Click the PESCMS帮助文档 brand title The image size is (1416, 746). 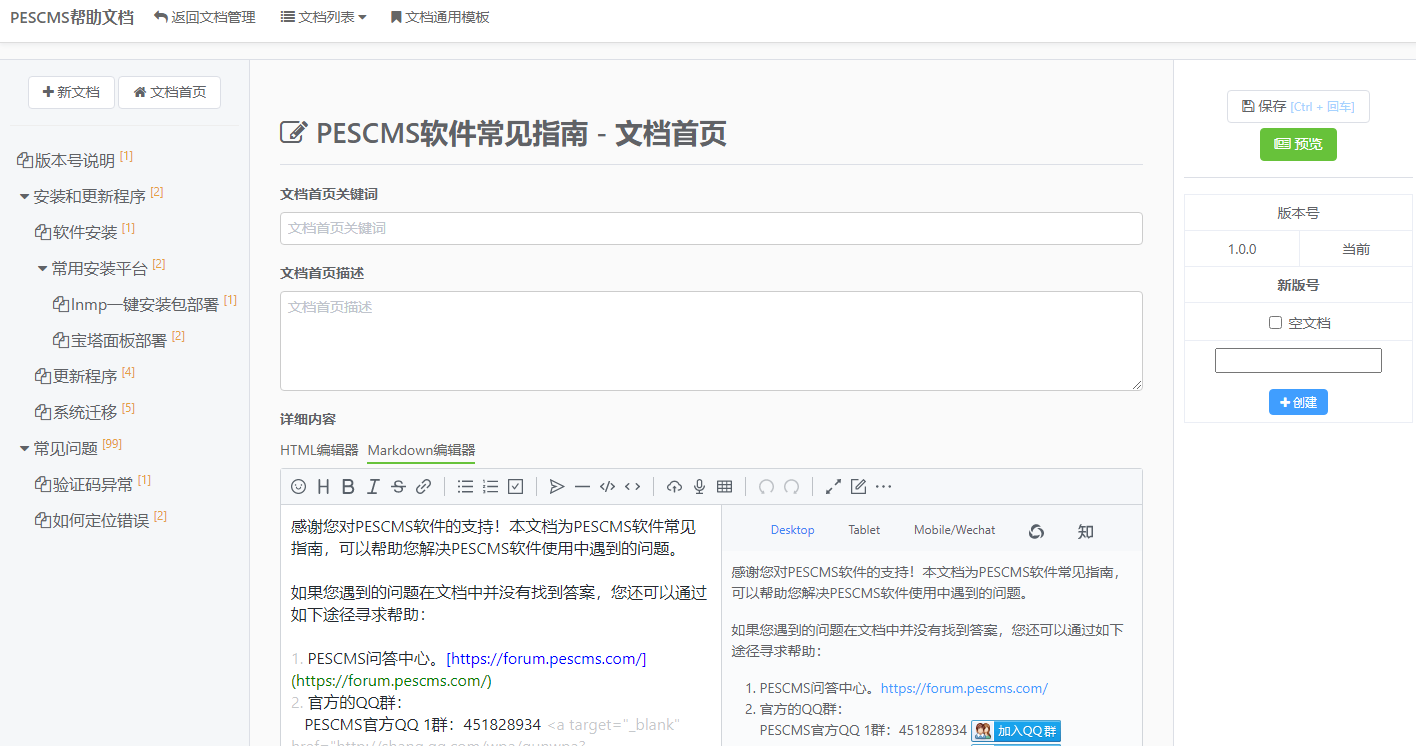click(x=72, y=17)
